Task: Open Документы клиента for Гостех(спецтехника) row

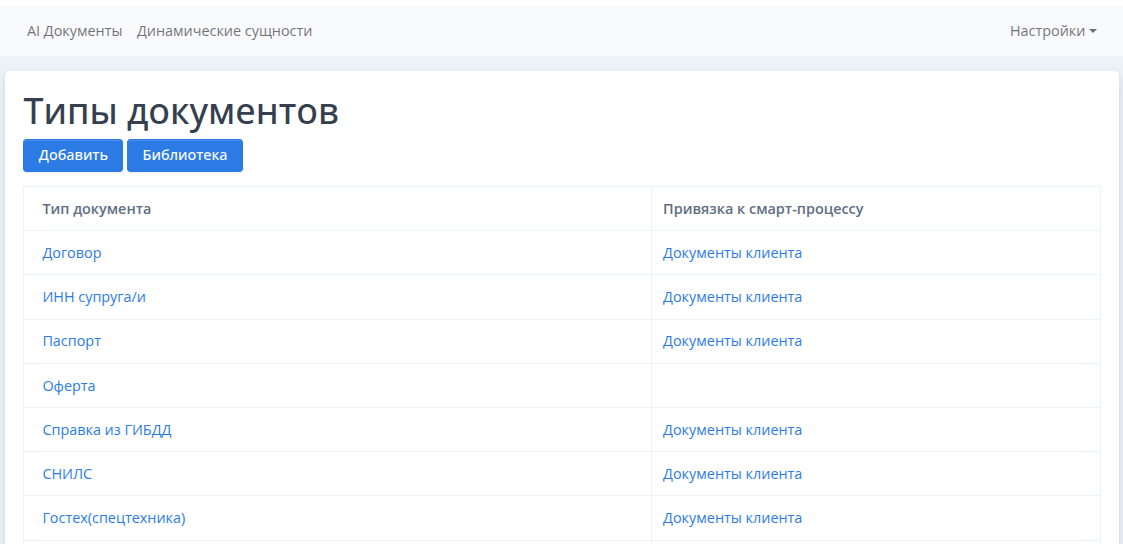Action: pyautogui.click(x=732, y=518)
